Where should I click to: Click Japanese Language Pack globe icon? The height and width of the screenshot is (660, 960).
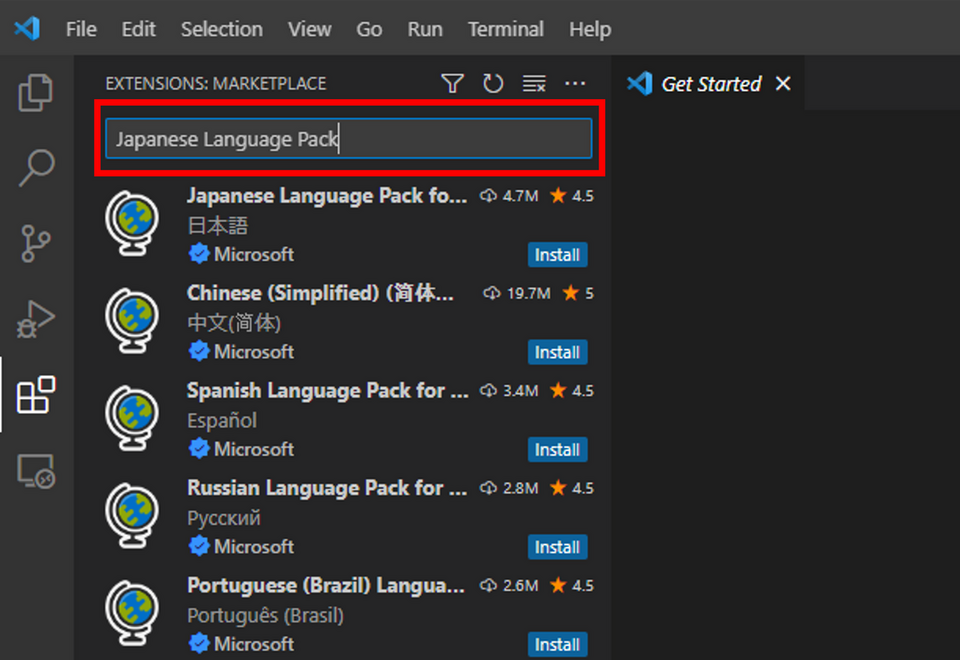tap(132, 223)
